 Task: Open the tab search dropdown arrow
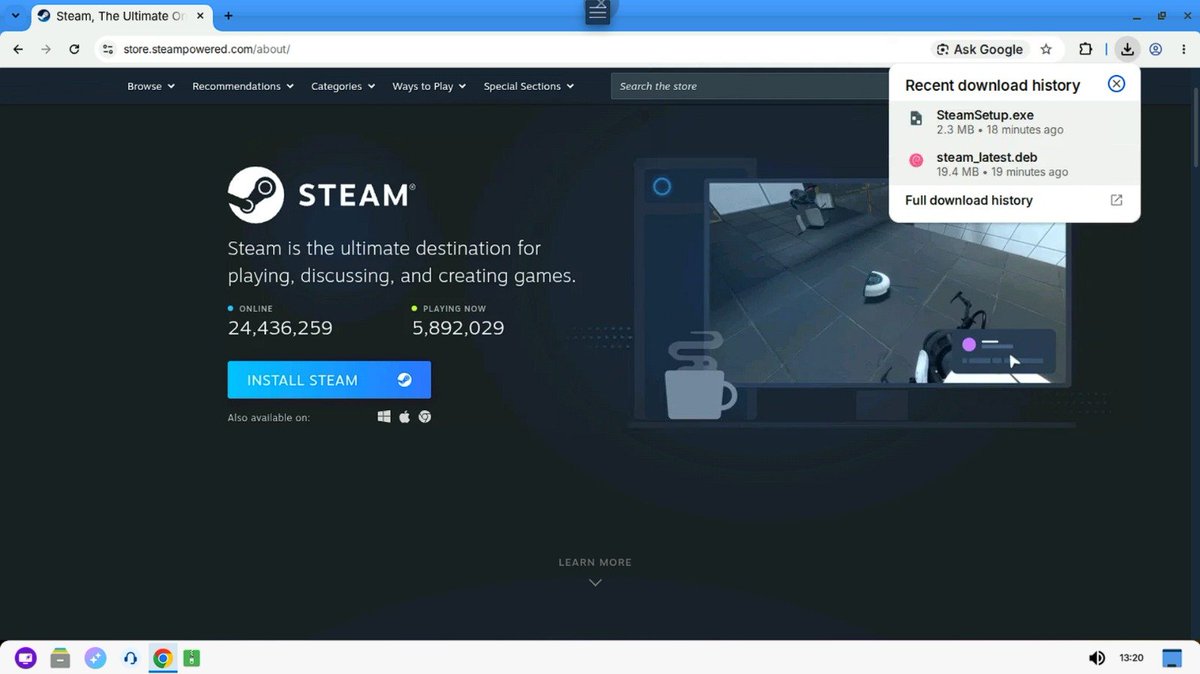[x=15, y=16]
